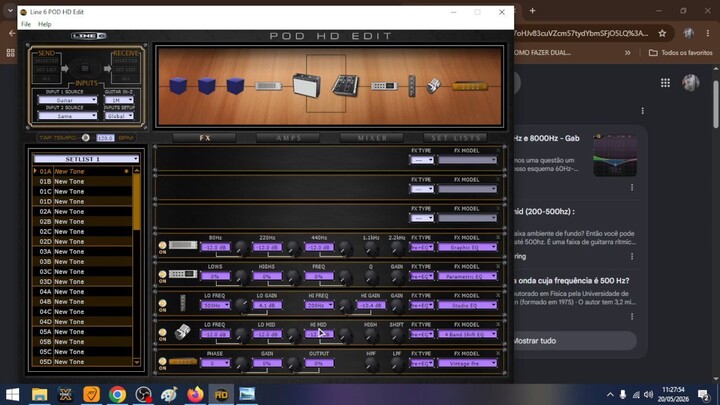
Task: Click Mostrar tudo button in browser
Action: (575, 341)
